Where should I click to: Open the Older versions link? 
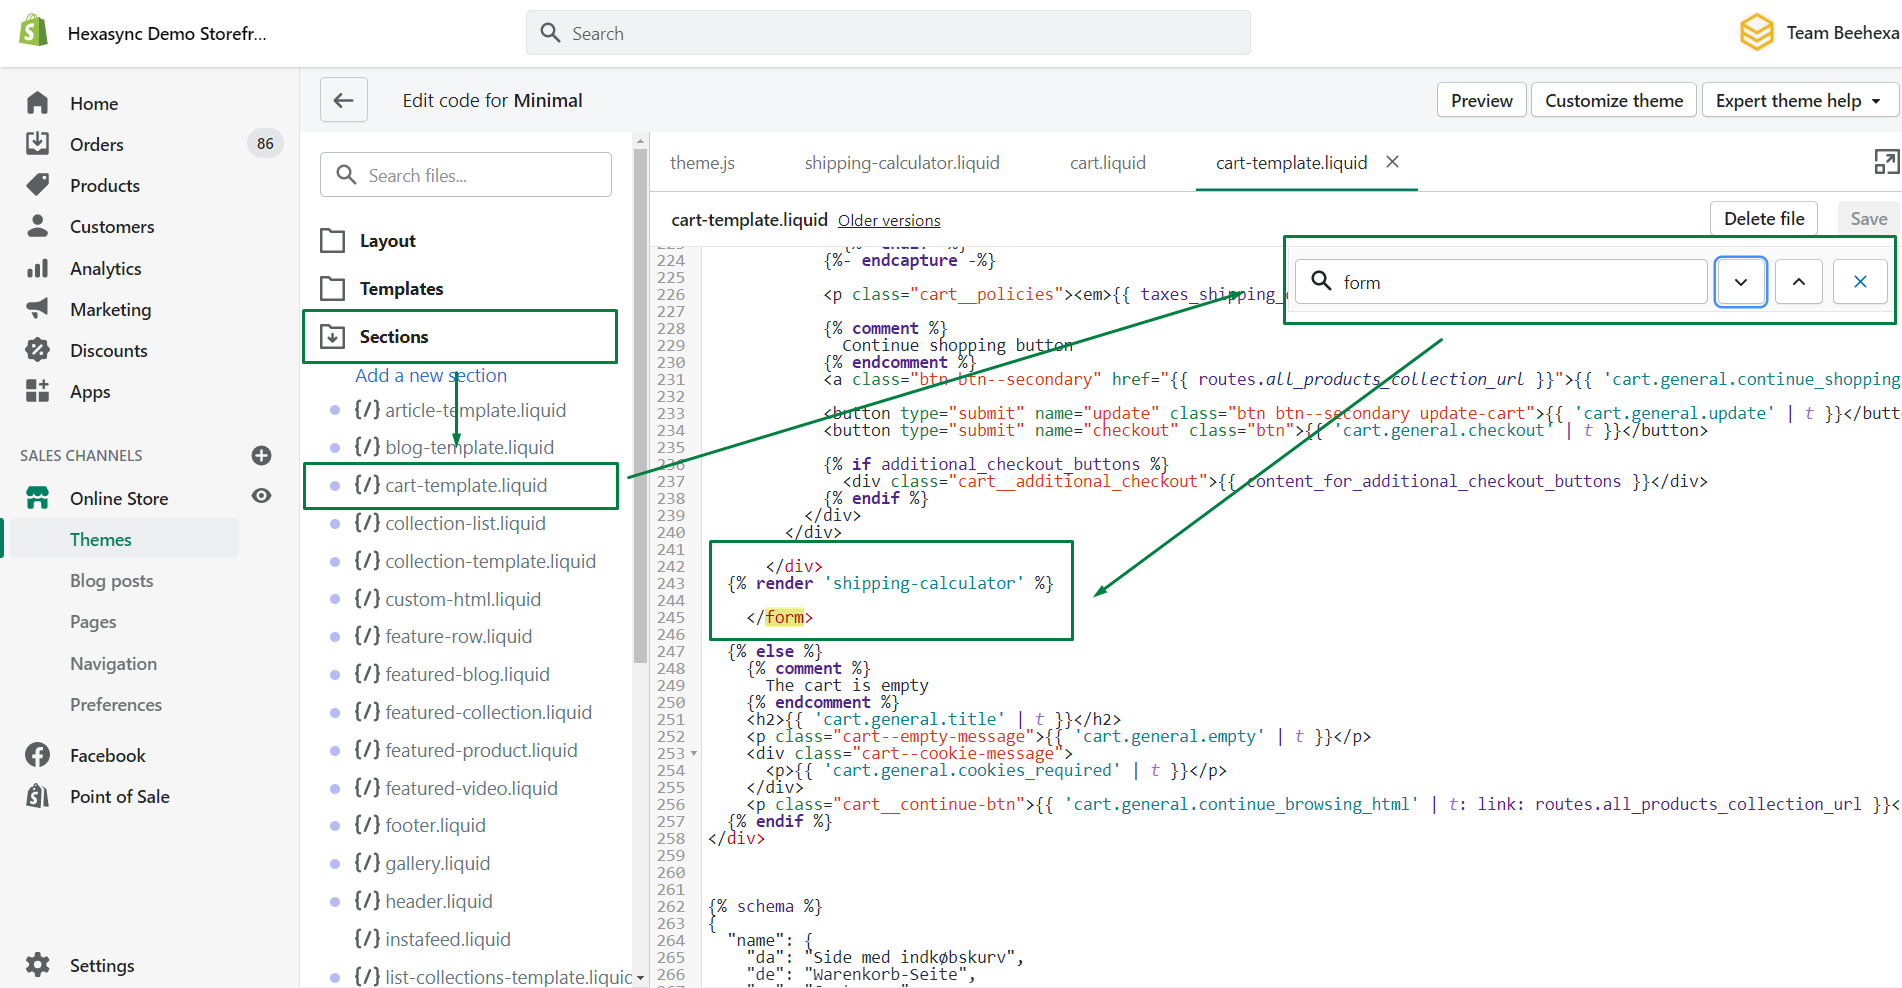[x=889, y=220]
